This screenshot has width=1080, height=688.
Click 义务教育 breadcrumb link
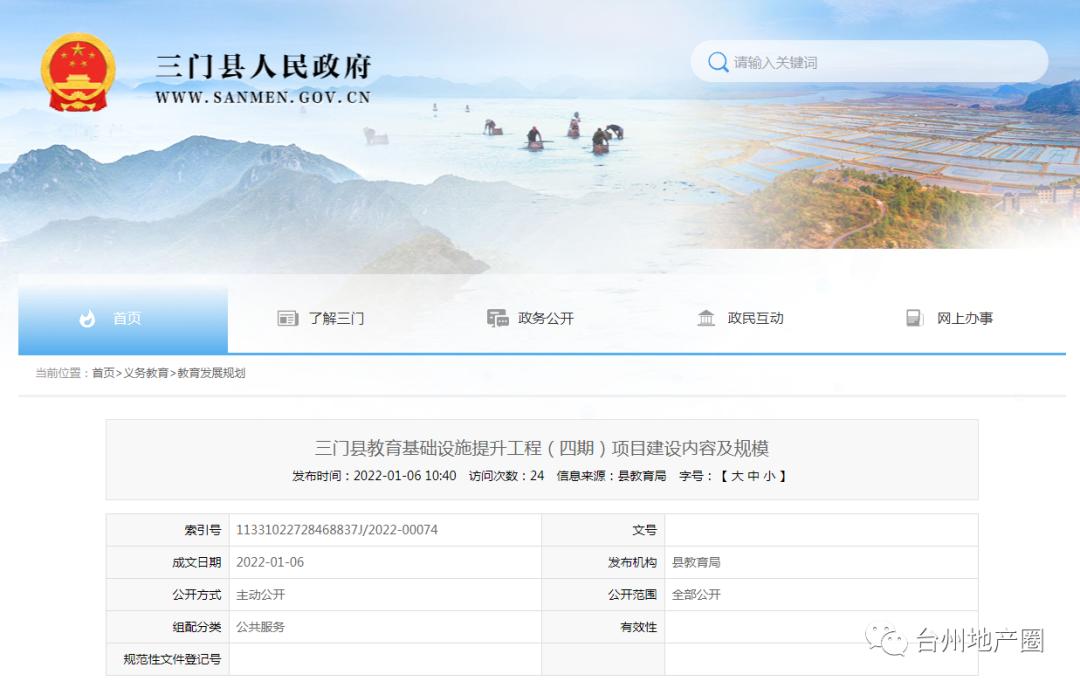(x=146, y=373)
